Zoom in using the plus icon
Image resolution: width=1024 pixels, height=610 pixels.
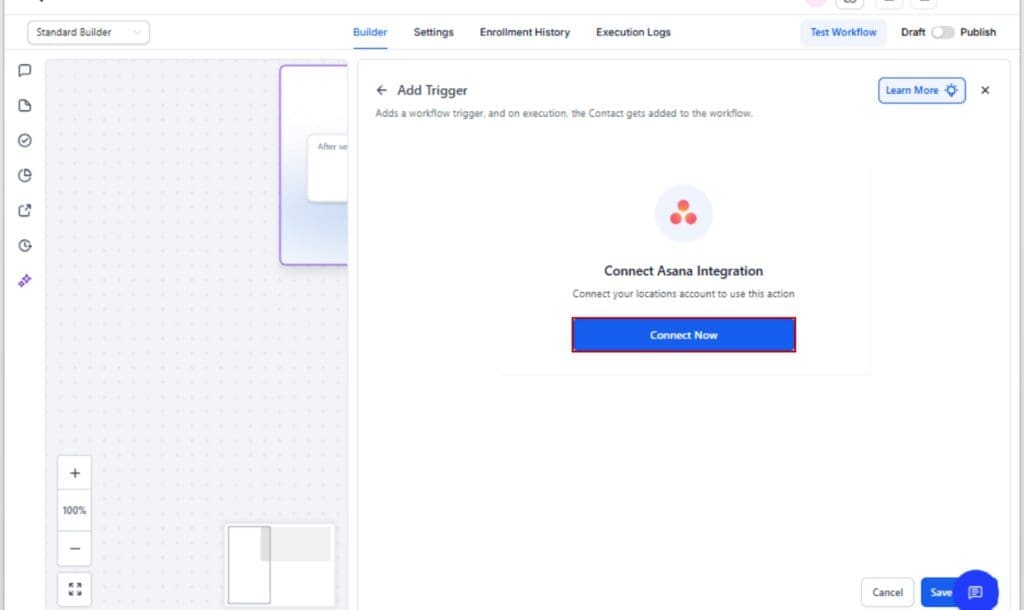coord(74,471)
